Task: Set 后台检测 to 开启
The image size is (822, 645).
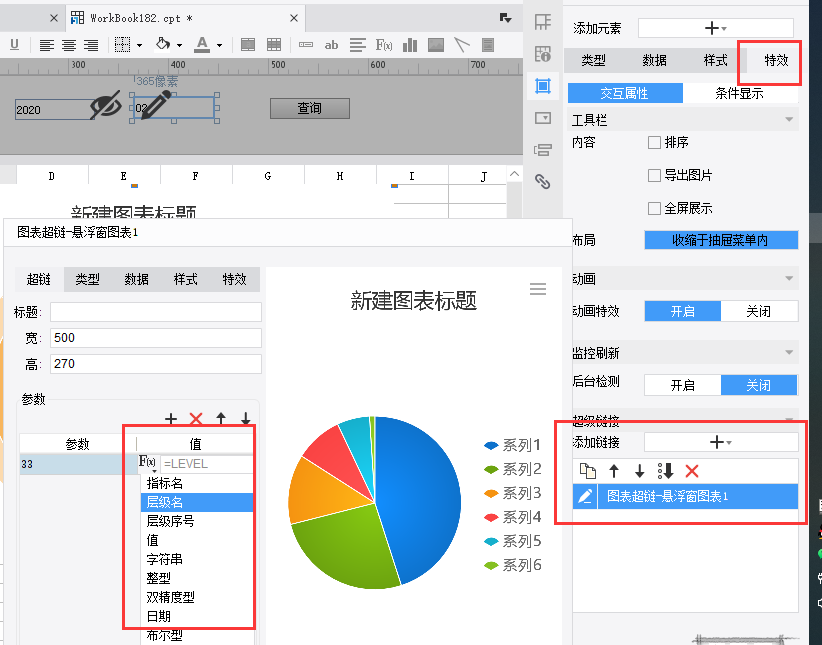Action: click(683, 385)
